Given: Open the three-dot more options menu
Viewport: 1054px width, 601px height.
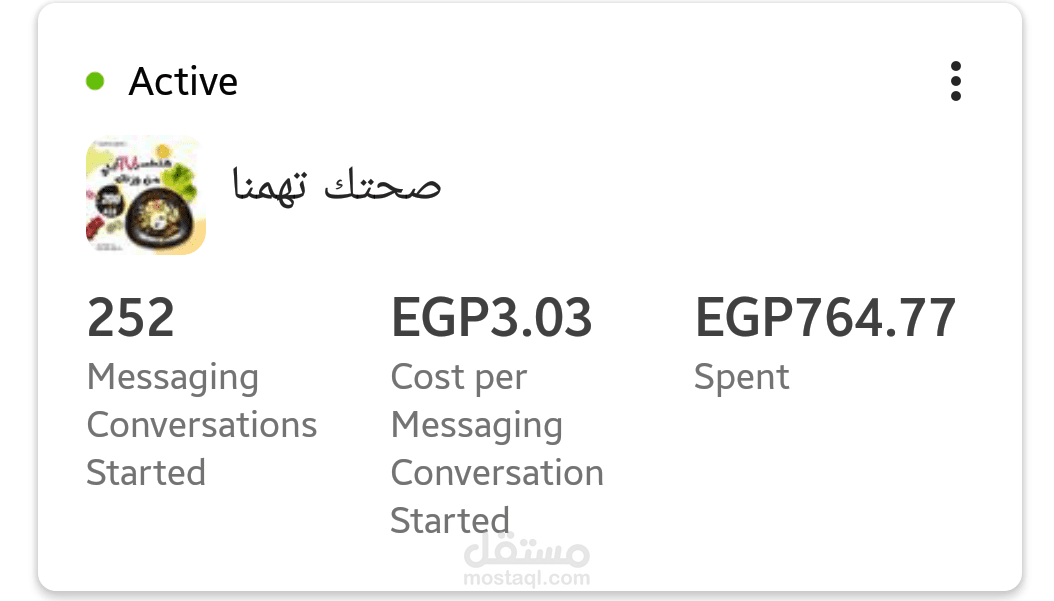Looking at the screenshot, I should pyautogui.click(x=956, y=81).
